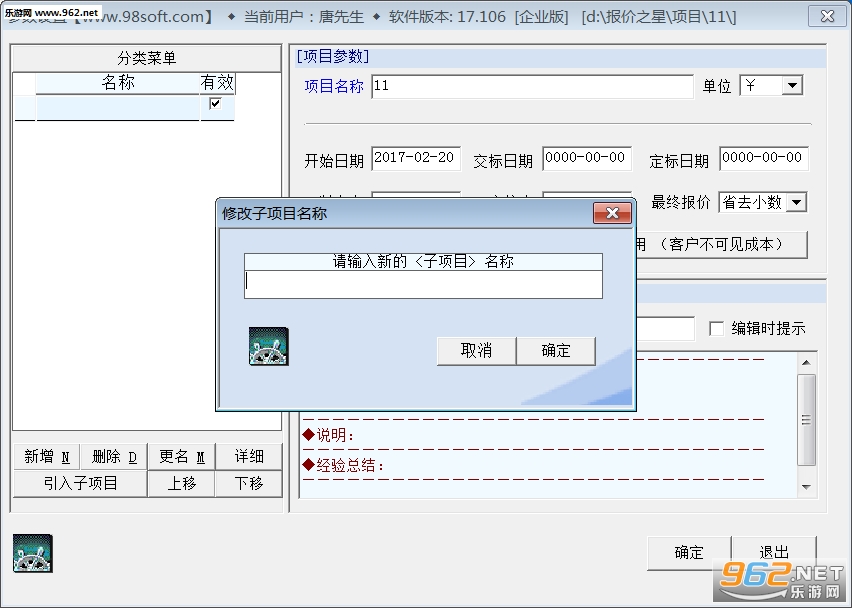The image size is (852, 608).
Task: Click the ship wheel icon in rename dialog
Action: pos(268,346)
